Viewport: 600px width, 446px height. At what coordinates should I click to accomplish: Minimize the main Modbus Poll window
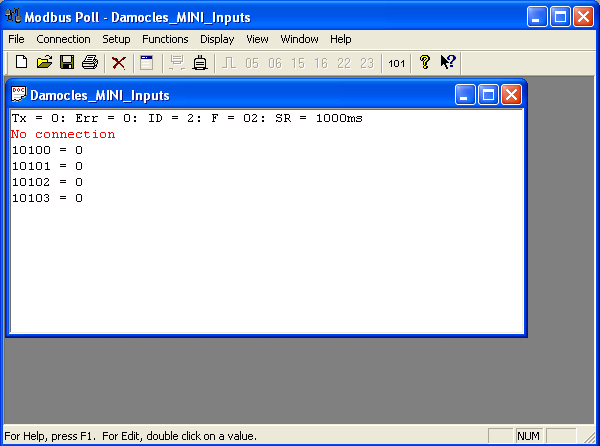[537, 17]
